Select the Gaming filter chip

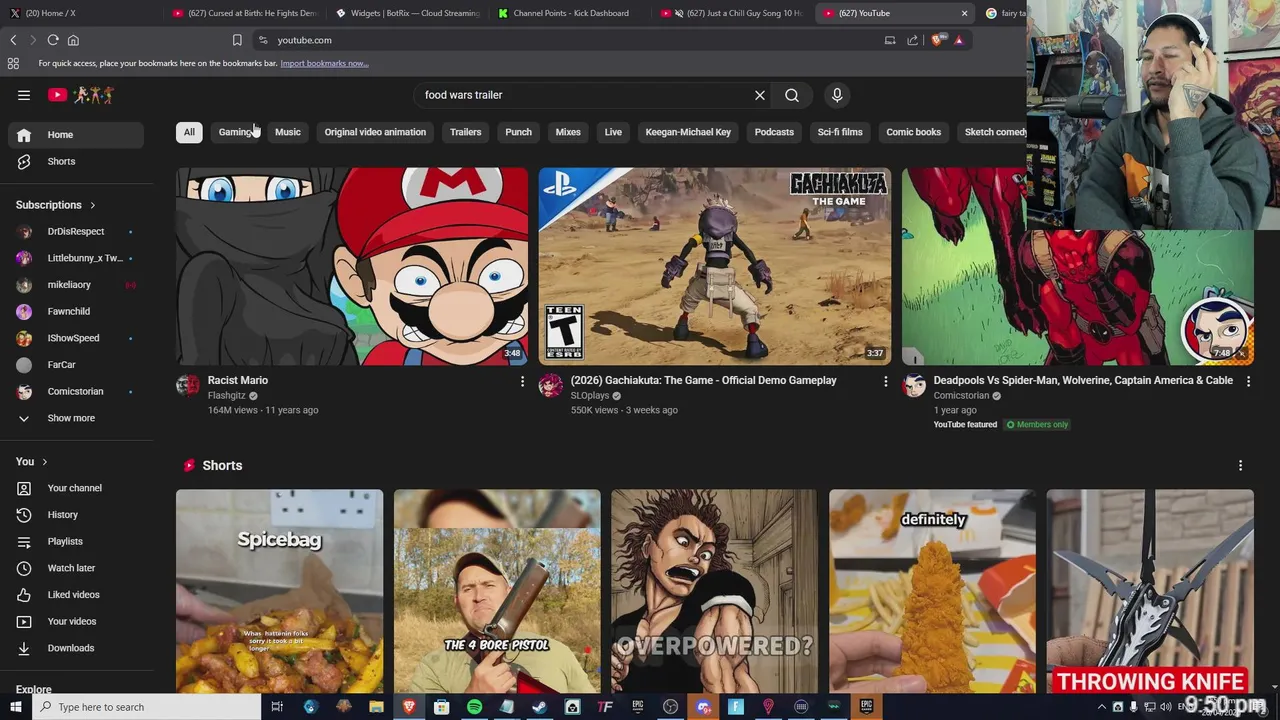click(236, 132)
